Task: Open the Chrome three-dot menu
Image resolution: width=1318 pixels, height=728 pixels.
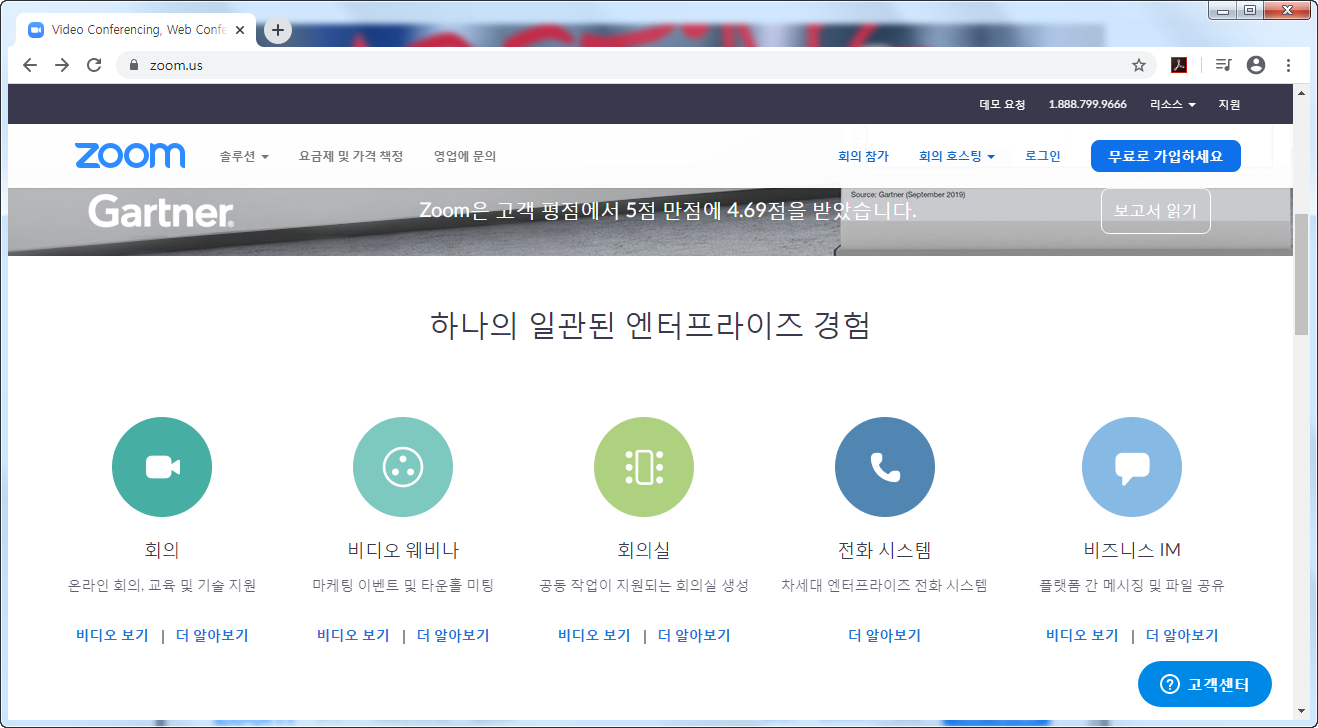Action: (1288, 65)
